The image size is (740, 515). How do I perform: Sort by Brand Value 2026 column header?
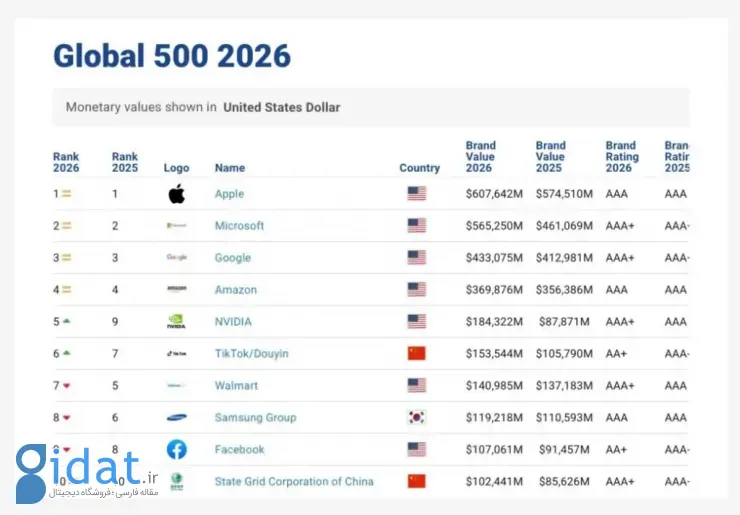tap(480, 157)
